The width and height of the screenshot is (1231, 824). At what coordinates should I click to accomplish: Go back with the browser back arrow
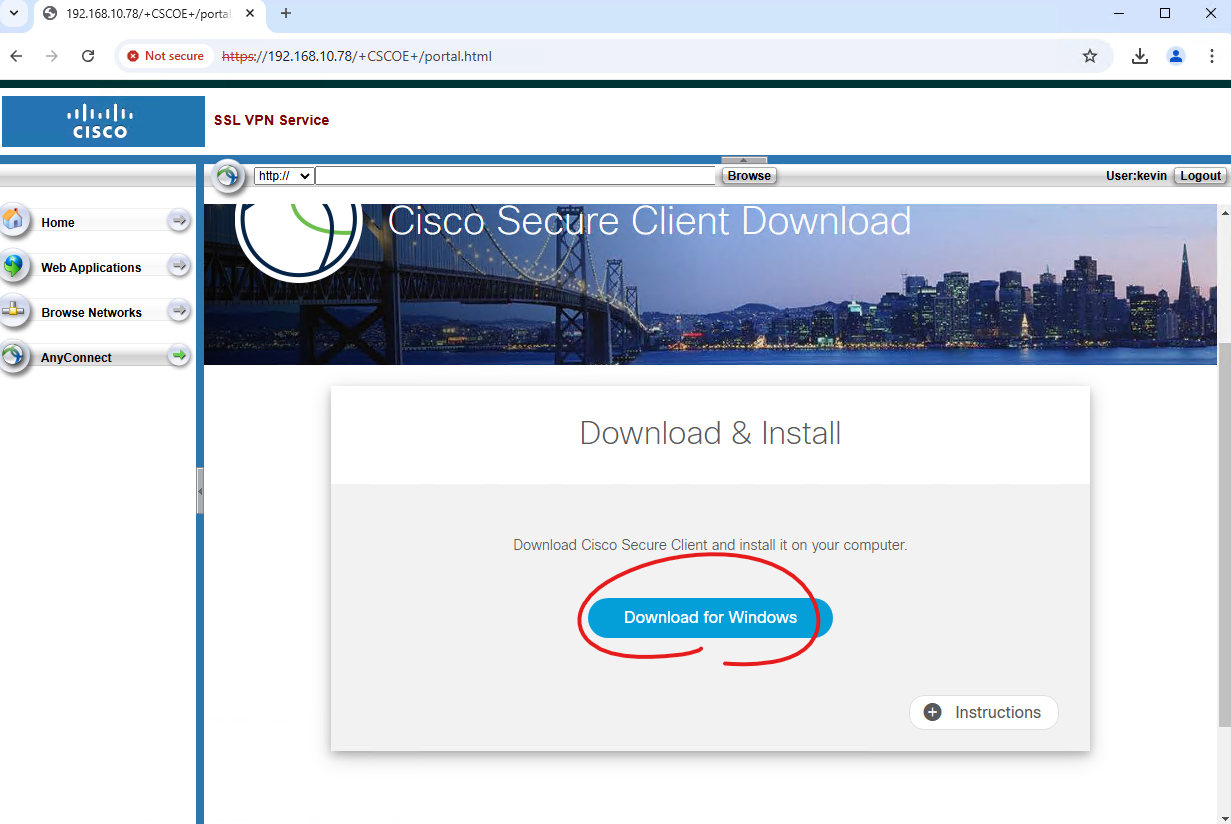tap(16, 56)
